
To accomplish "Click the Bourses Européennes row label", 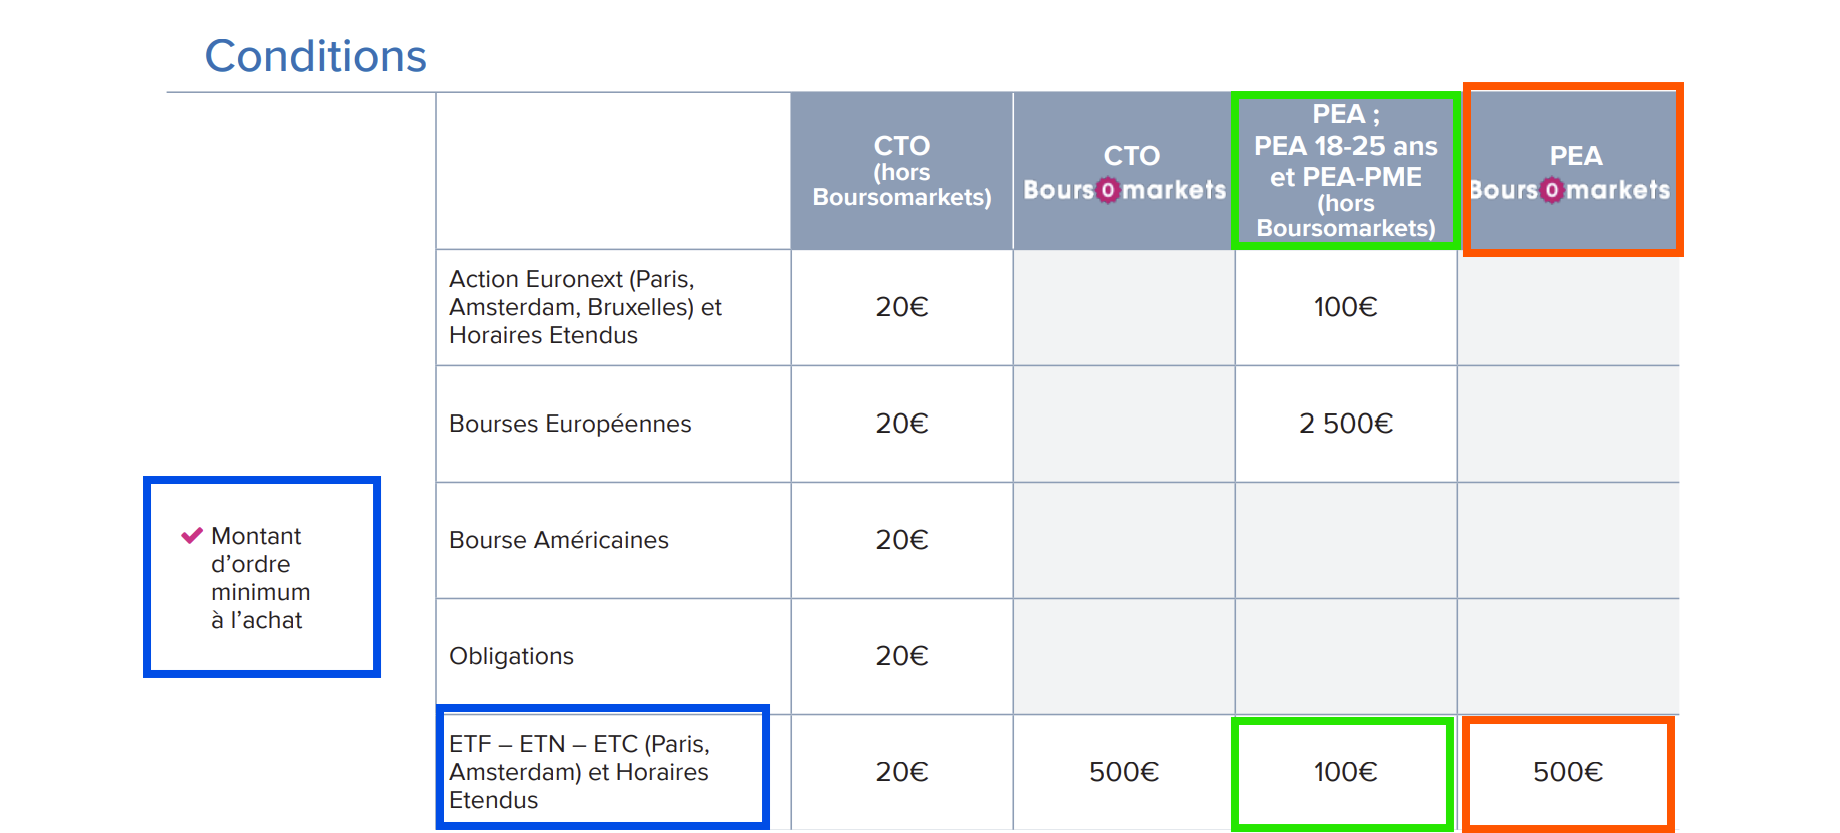I will click(x=570, y=424).
